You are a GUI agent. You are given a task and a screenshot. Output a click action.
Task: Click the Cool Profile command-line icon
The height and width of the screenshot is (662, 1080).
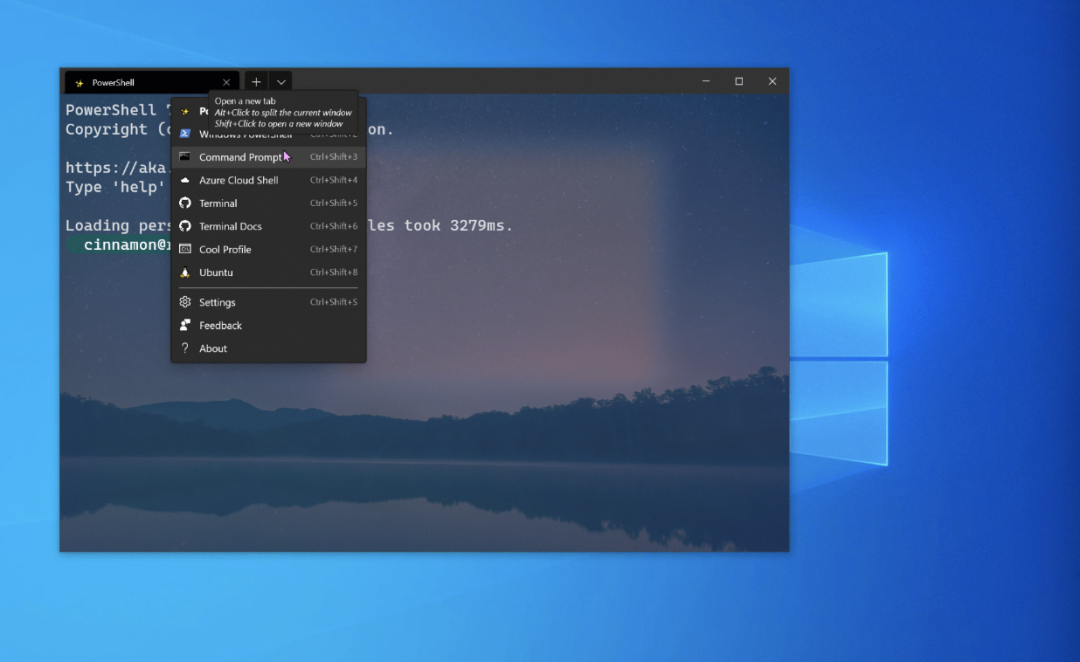[x=185, y=249]
